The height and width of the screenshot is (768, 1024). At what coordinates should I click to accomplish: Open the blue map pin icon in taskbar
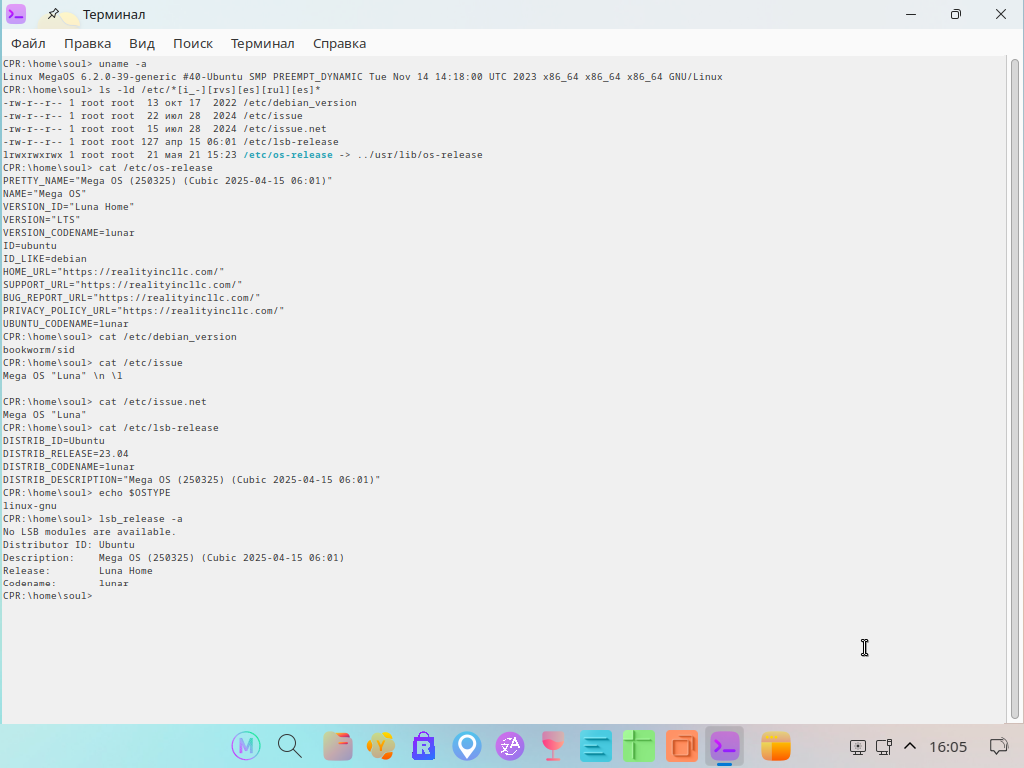point(467,746)
